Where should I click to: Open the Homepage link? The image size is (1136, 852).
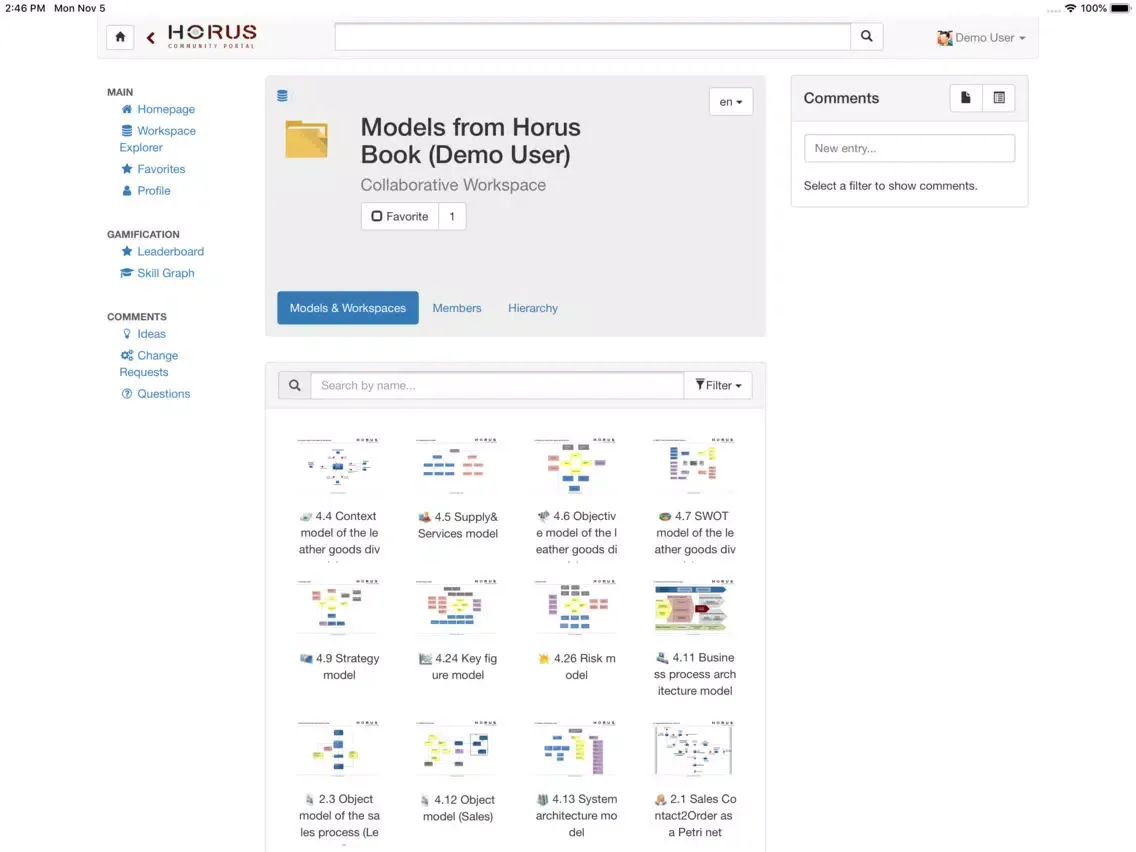point(166,109)
